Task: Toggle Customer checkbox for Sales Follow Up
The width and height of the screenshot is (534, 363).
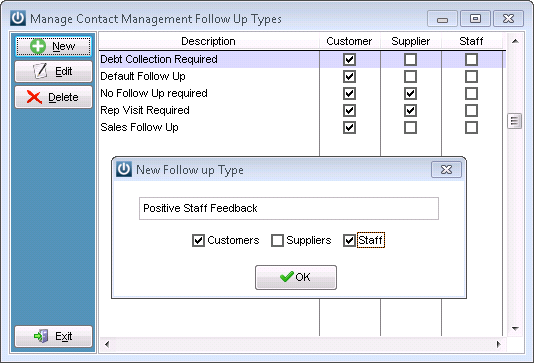Action: tap(349, 128)
